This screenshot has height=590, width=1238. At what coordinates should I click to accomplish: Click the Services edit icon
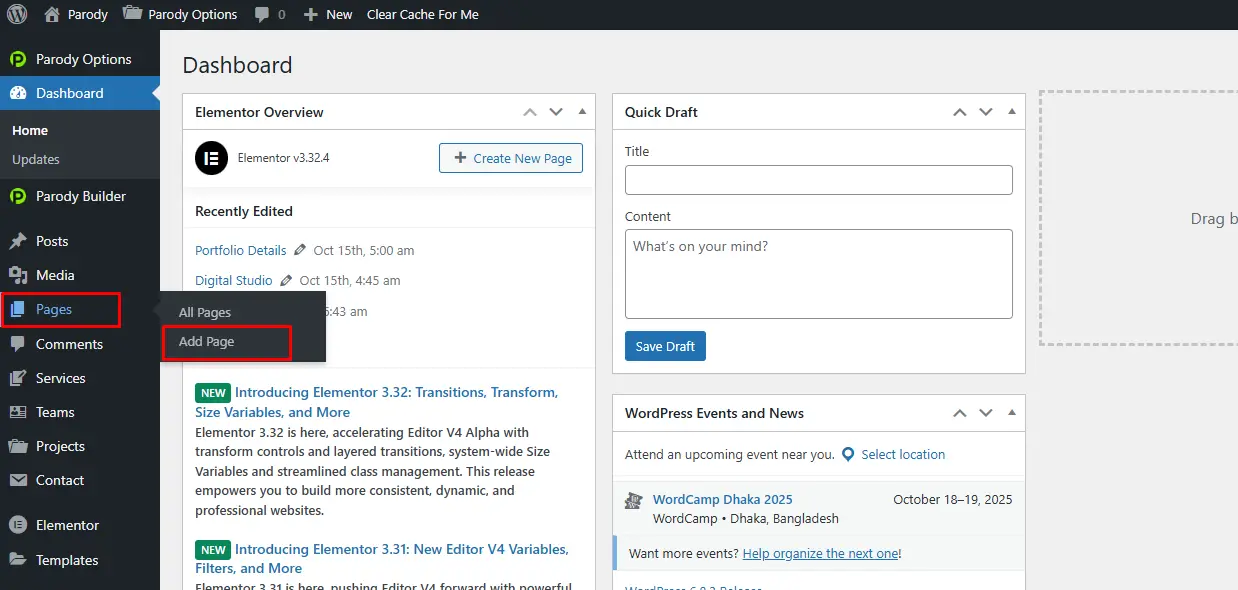[x=18, y=378]
